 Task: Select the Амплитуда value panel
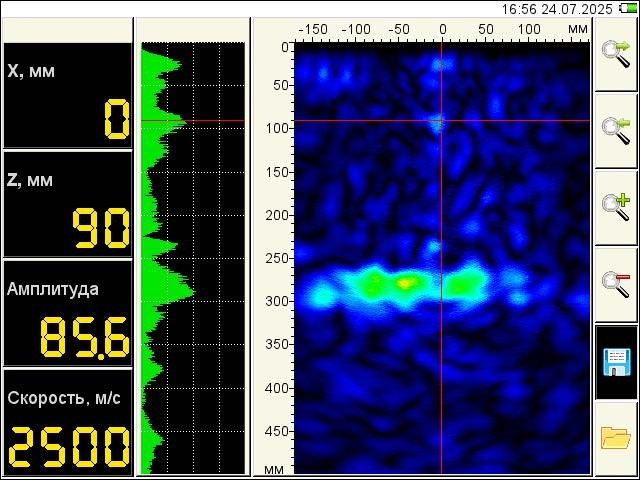tap(67, 313)
